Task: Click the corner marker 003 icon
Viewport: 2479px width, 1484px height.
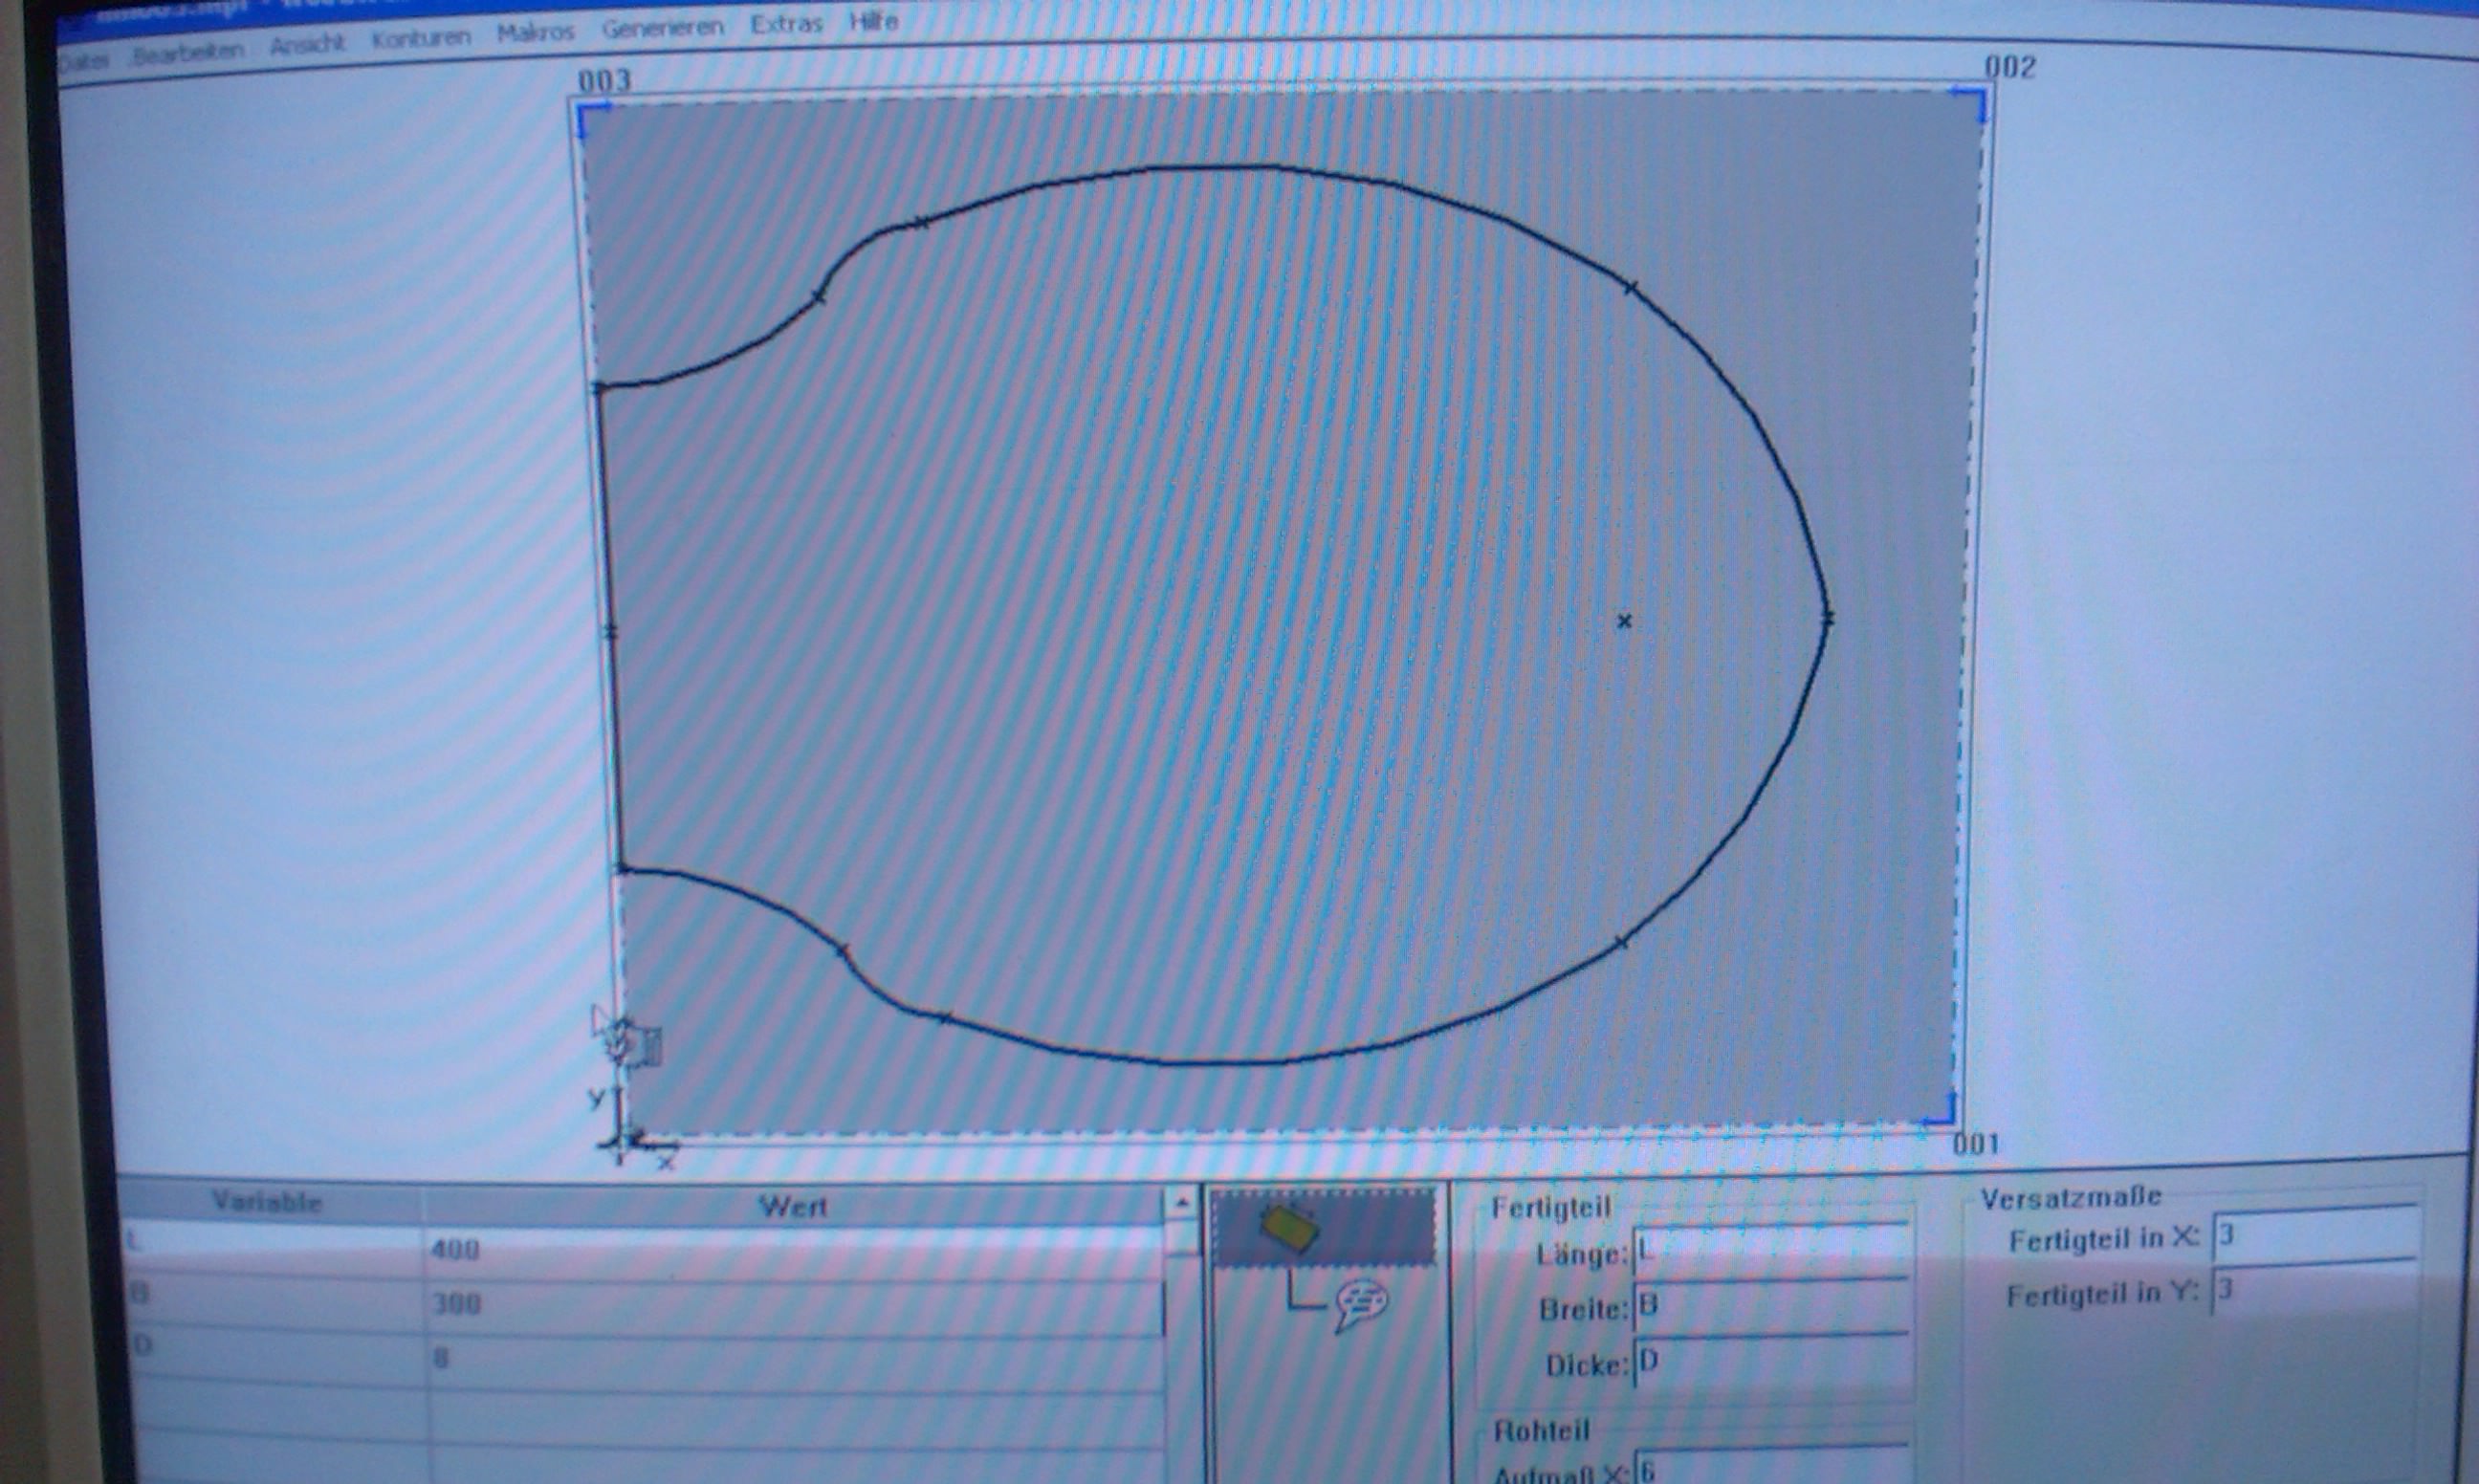Action: (x=595, y=119)
